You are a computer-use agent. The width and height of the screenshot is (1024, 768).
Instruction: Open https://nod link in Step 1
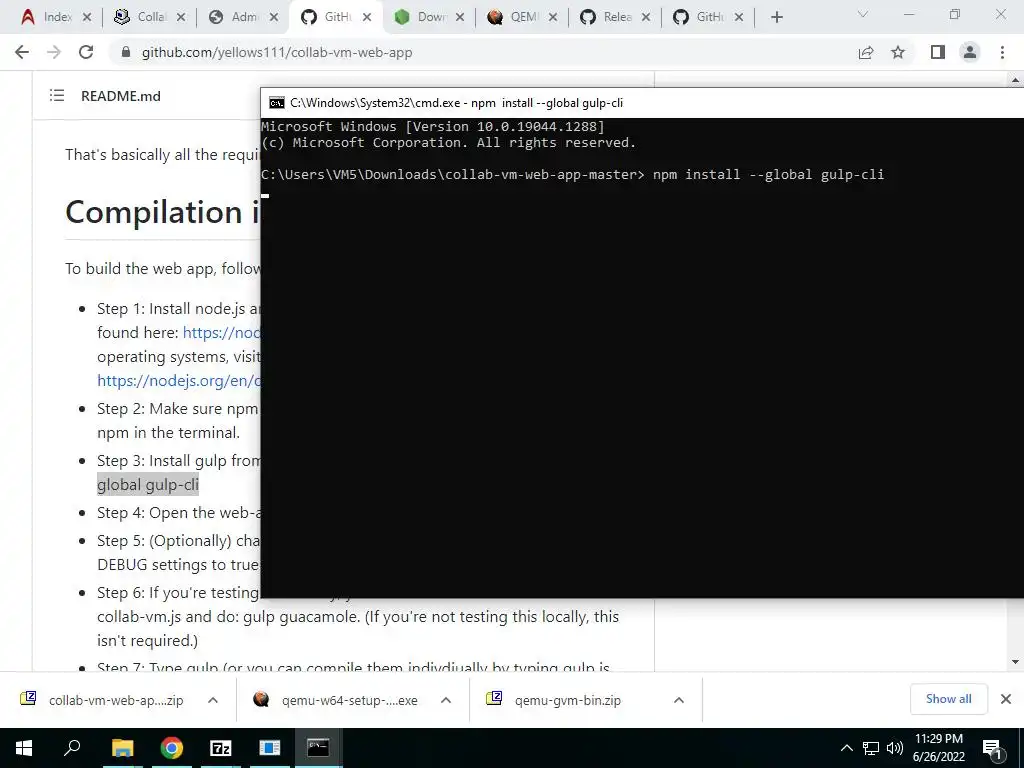tap(221, 332)
